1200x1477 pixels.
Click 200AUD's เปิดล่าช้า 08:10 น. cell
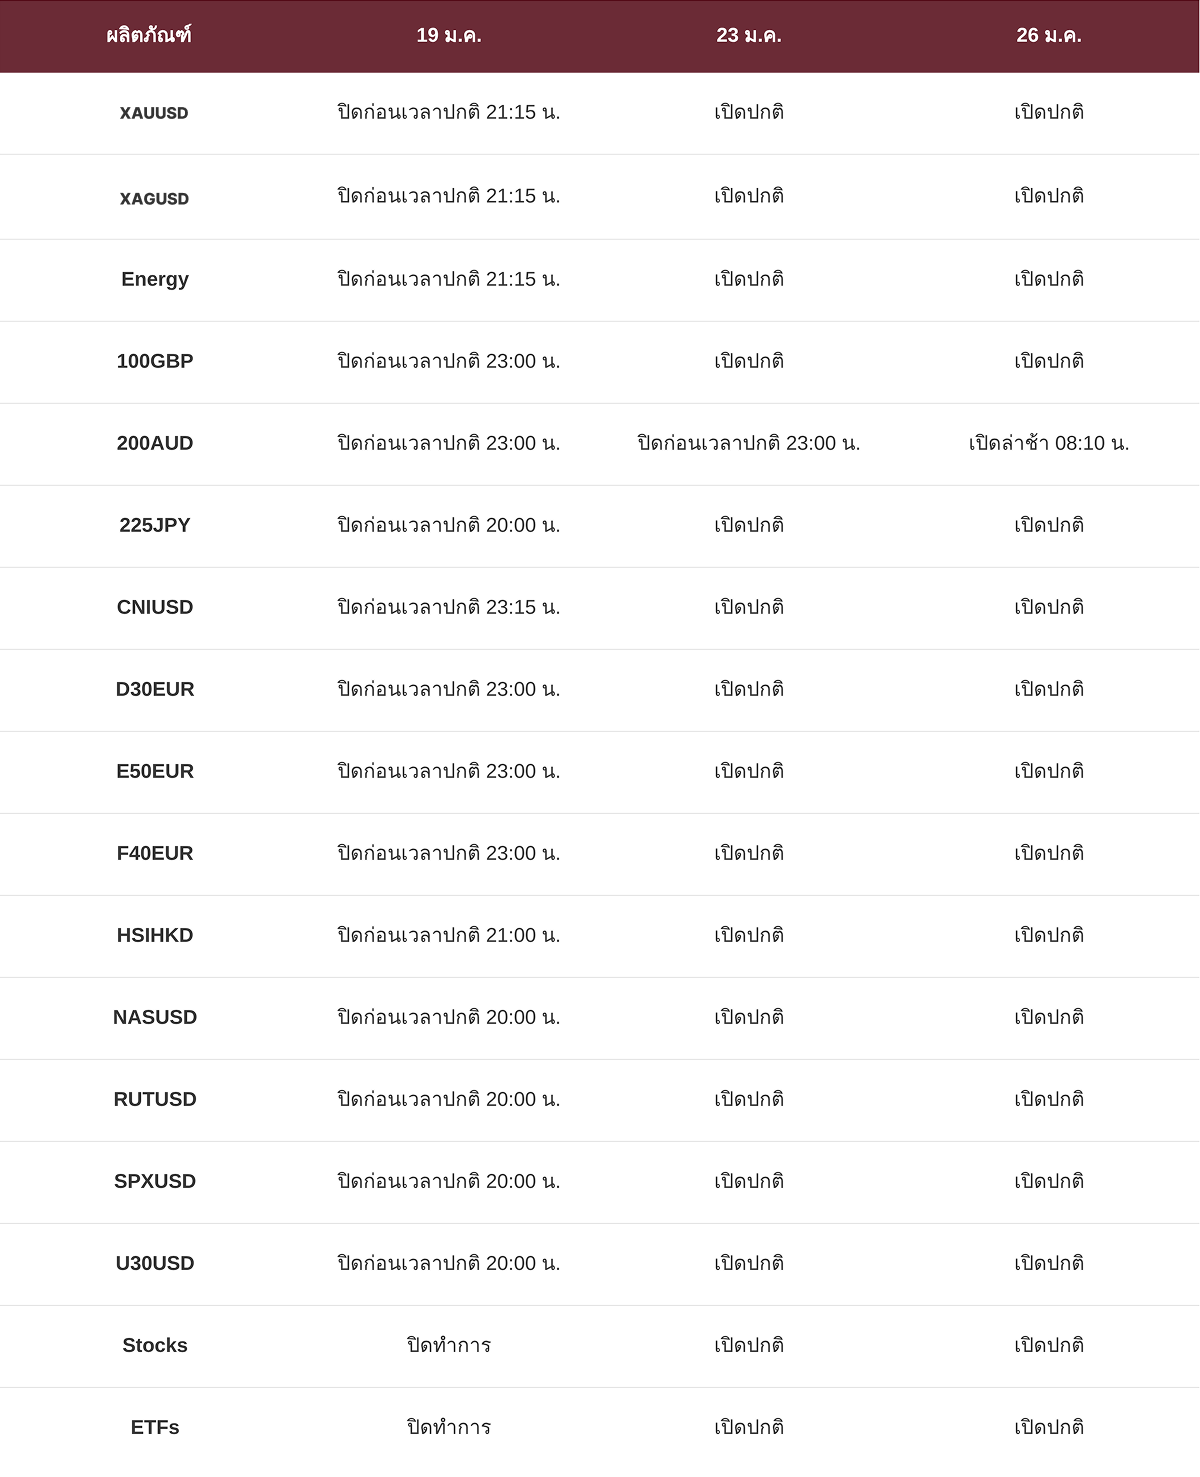tap(1049, 443)
